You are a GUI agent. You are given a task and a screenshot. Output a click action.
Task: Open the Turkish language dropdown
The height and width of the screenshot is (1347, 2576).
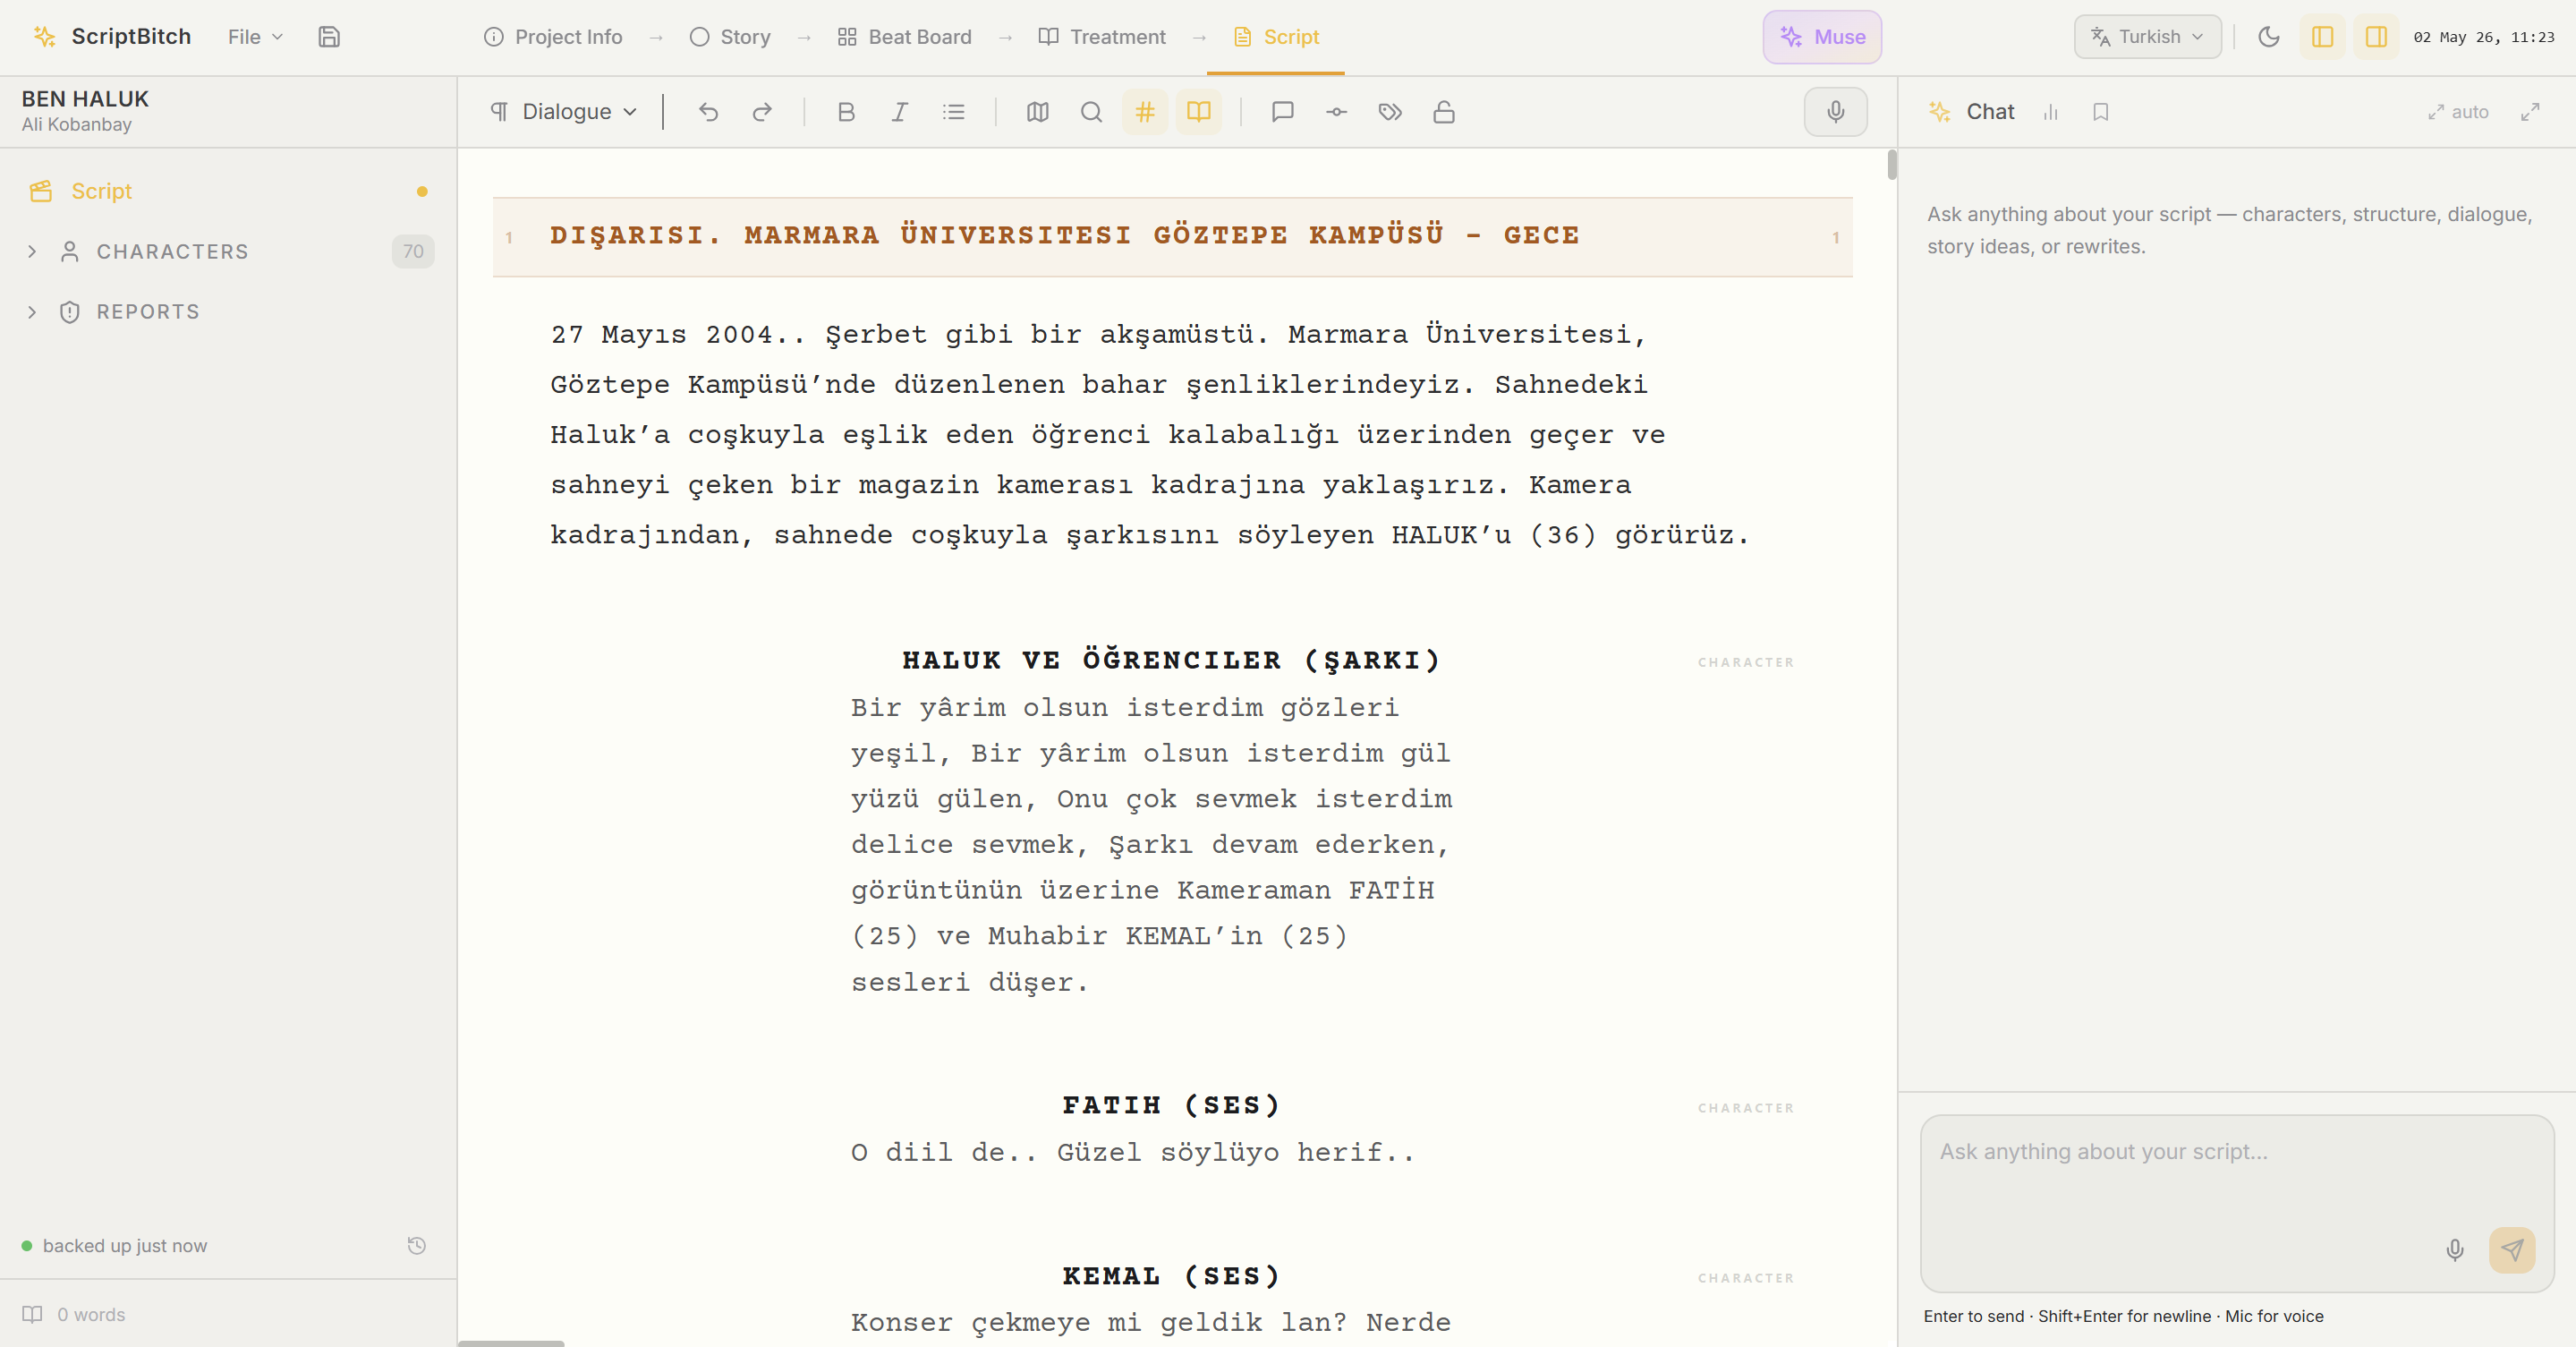pyautogui.click(x=2147, y=37)
